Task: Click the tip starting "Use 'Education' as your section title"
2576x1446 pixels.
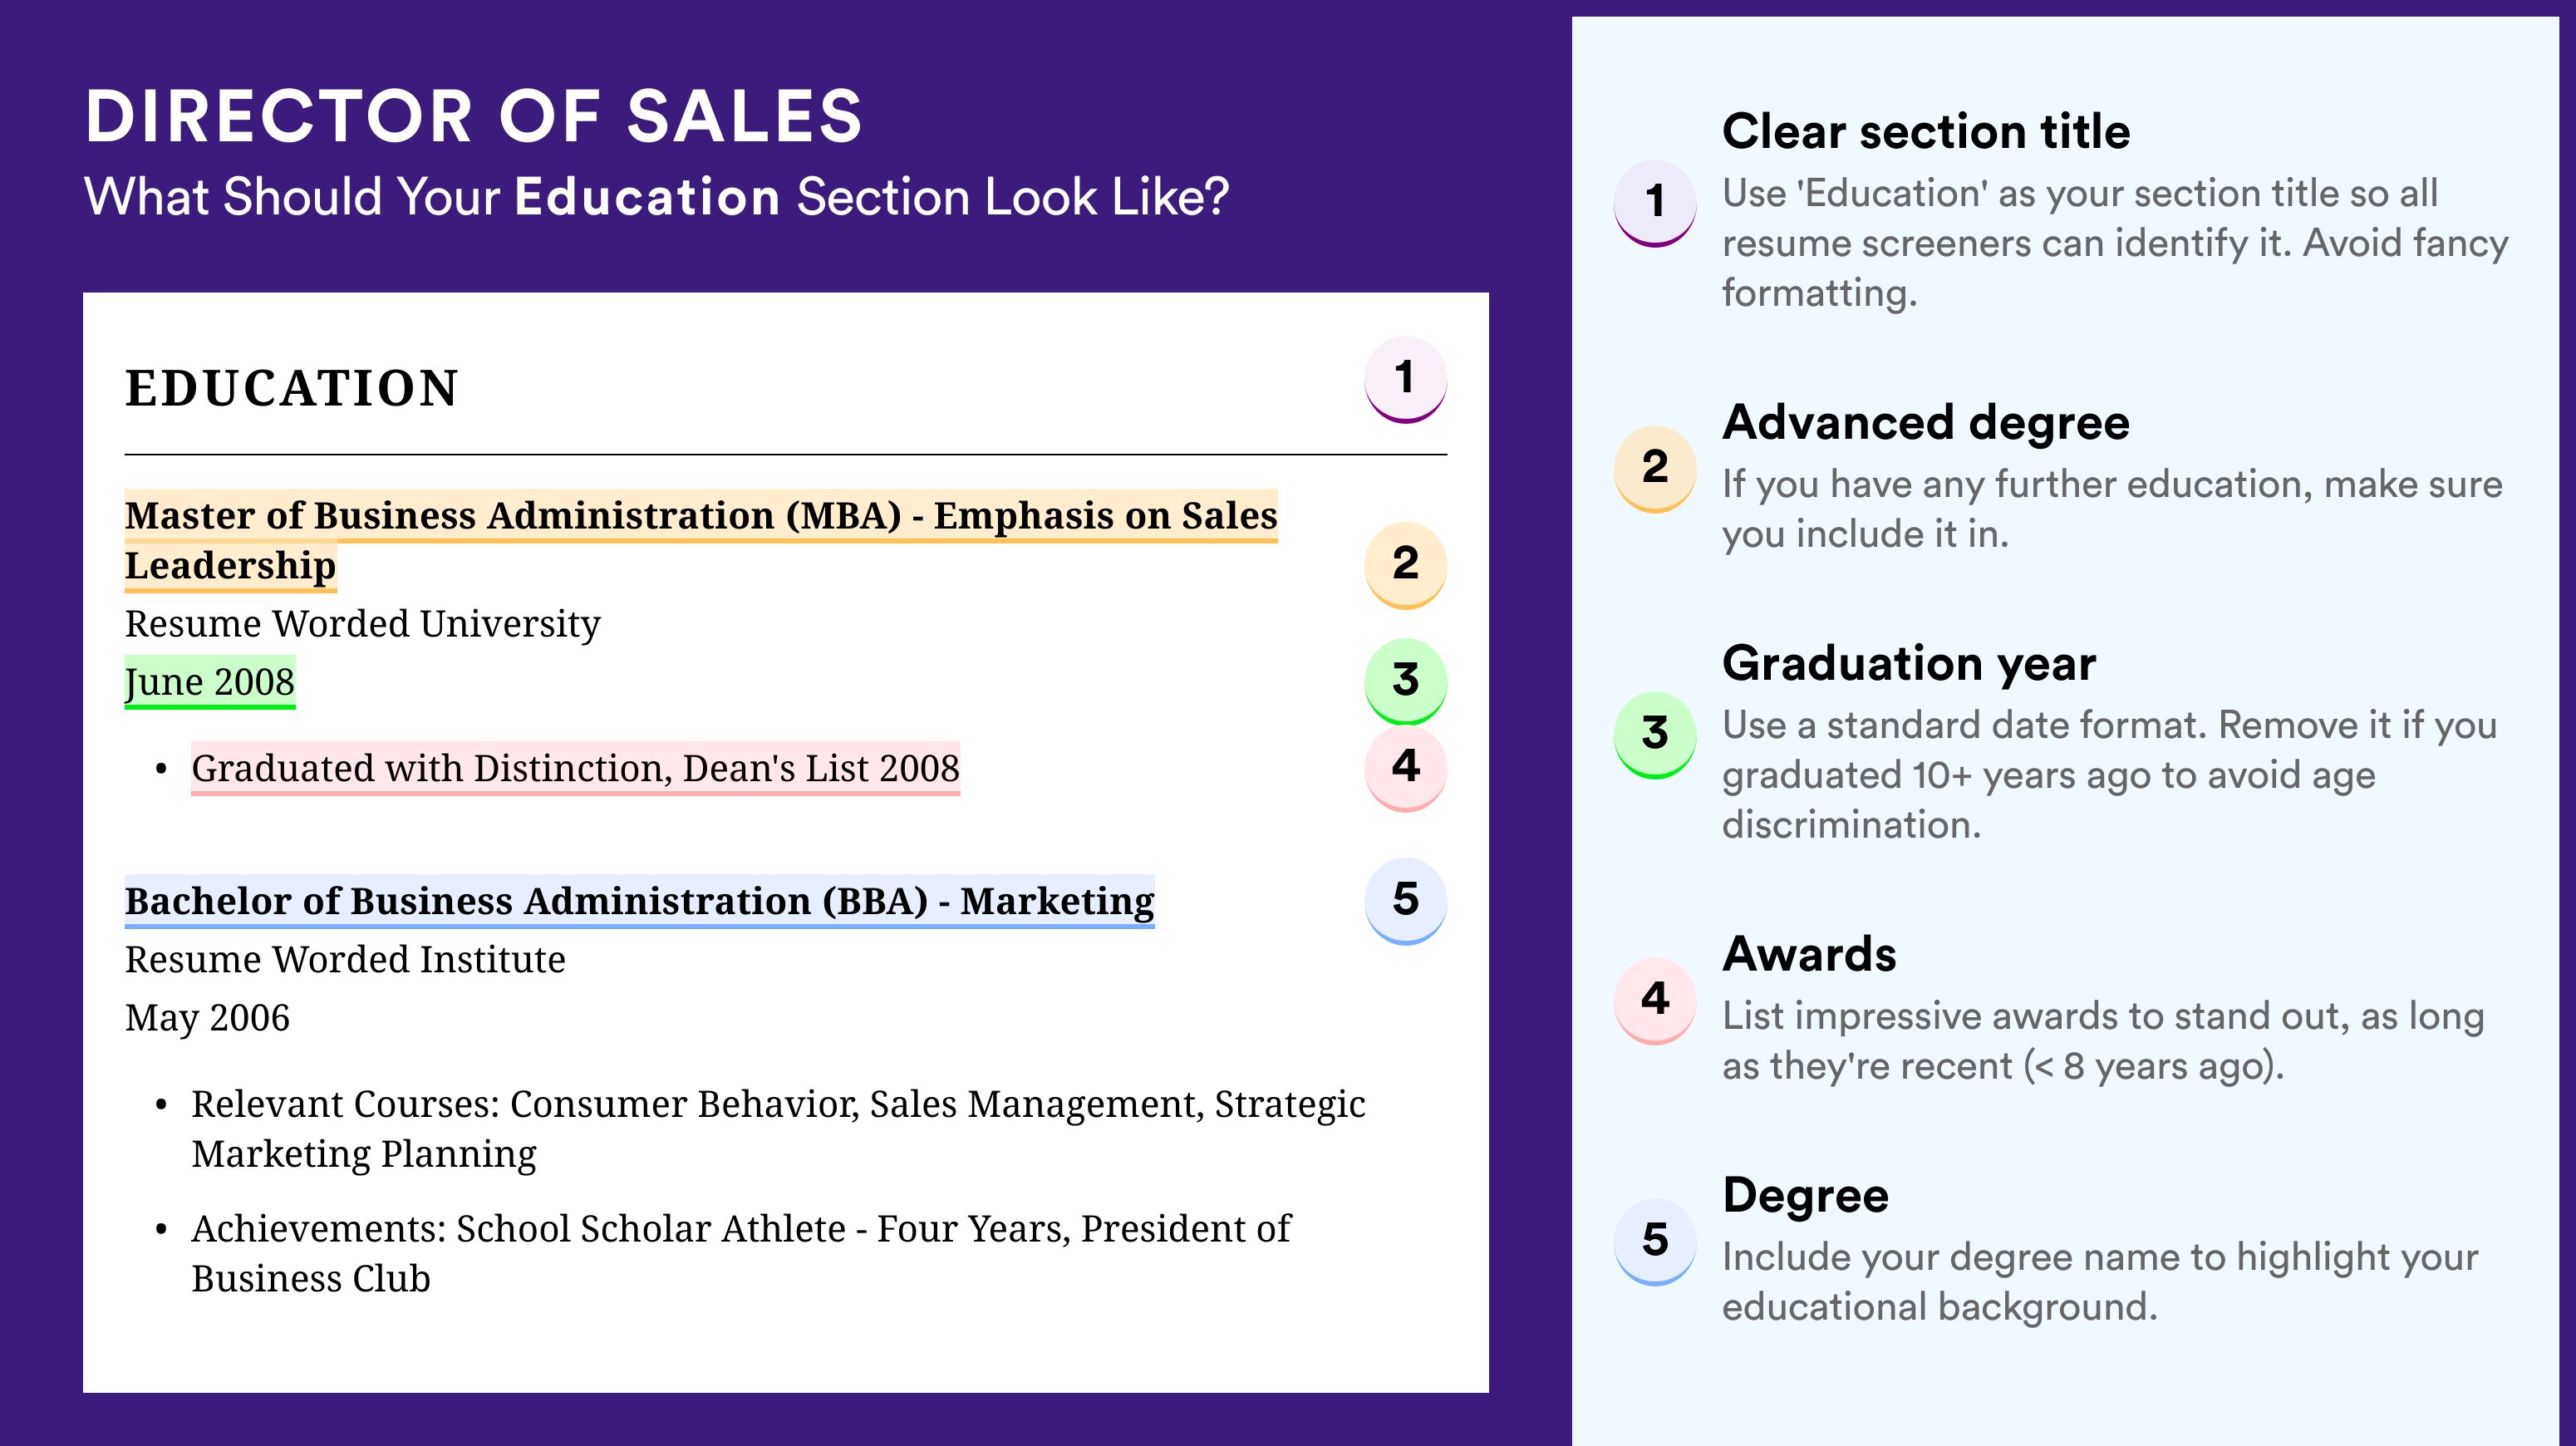Action: [2115, 243]
